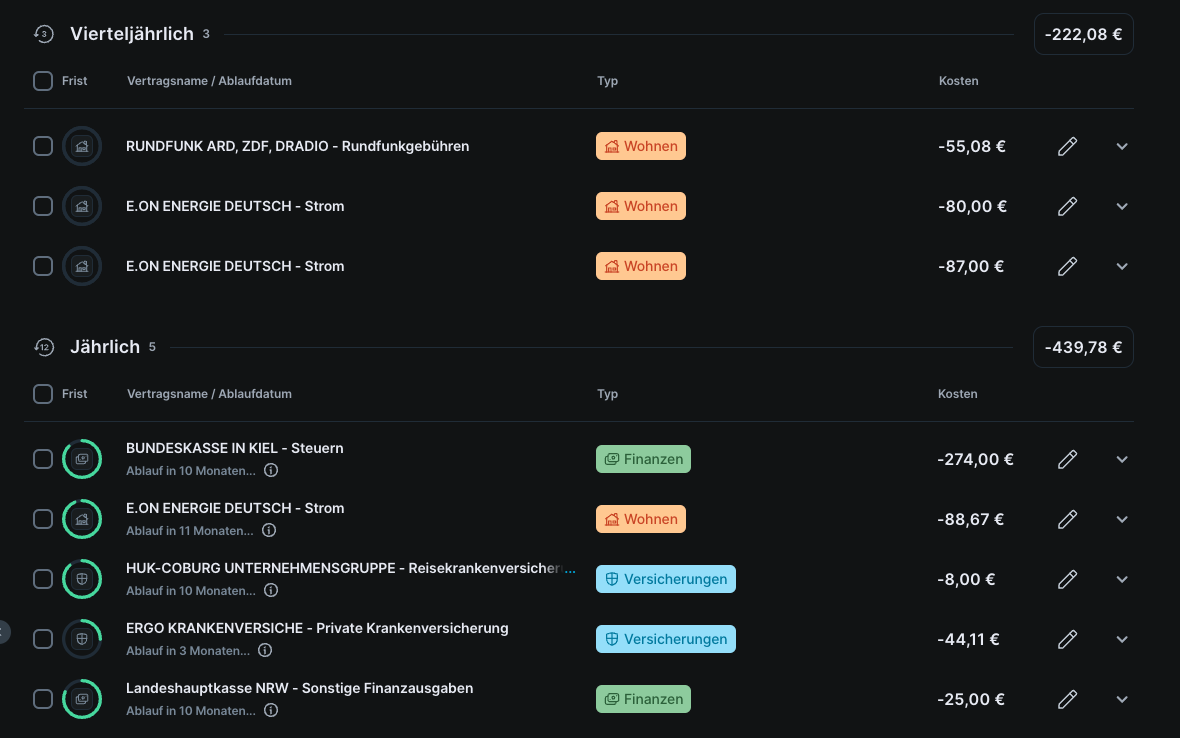Click the Vierteljährlich interval icon
Viewport: 1180px width, 738px height.
click(x=43, y=35)
